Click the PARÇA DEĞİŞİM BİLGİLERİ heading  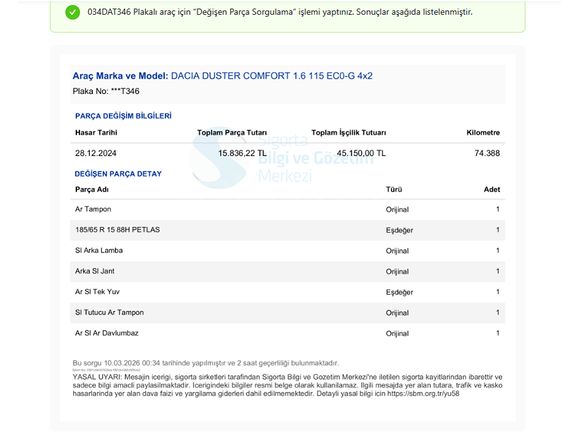point(123,116)
